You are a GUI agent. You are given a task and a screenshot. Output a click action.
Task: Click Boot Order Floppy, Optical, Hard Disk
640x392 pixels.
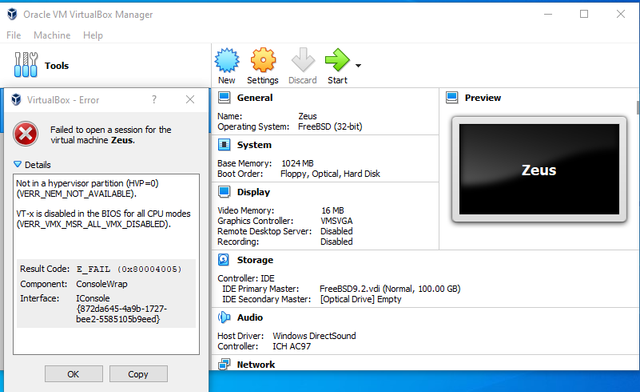[330, 174]
